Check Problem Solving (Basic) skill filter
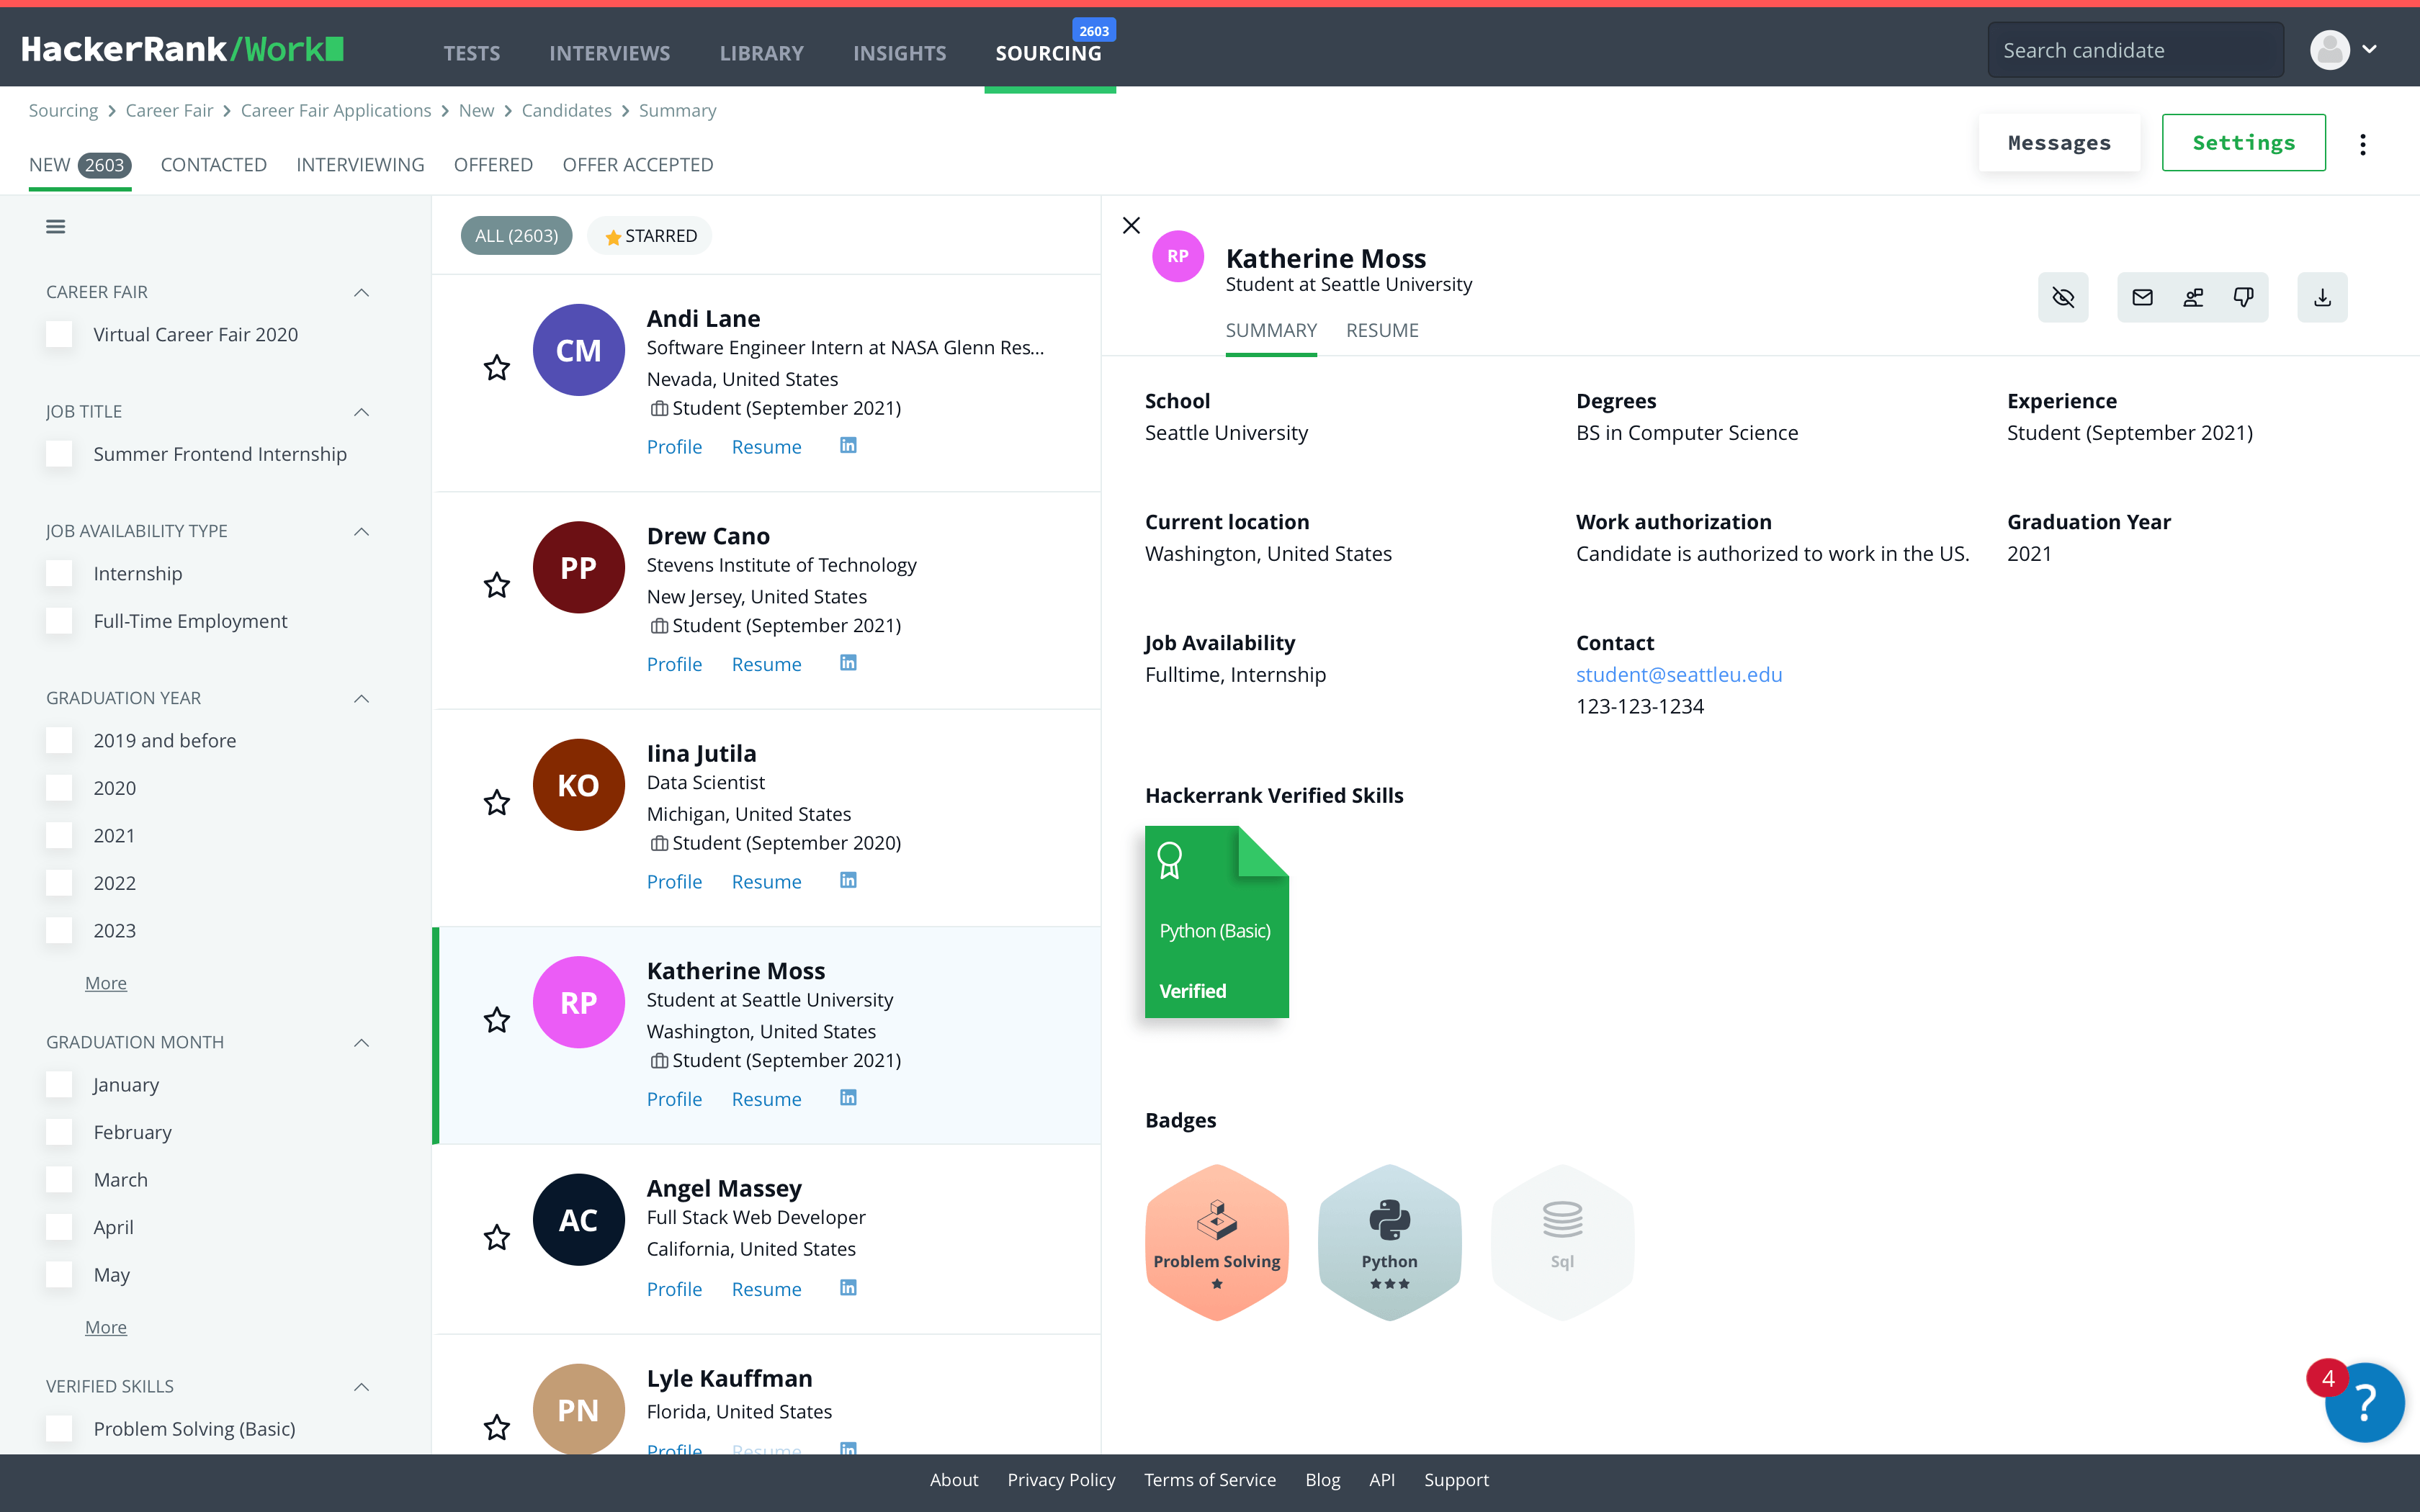 [59, 1429]
